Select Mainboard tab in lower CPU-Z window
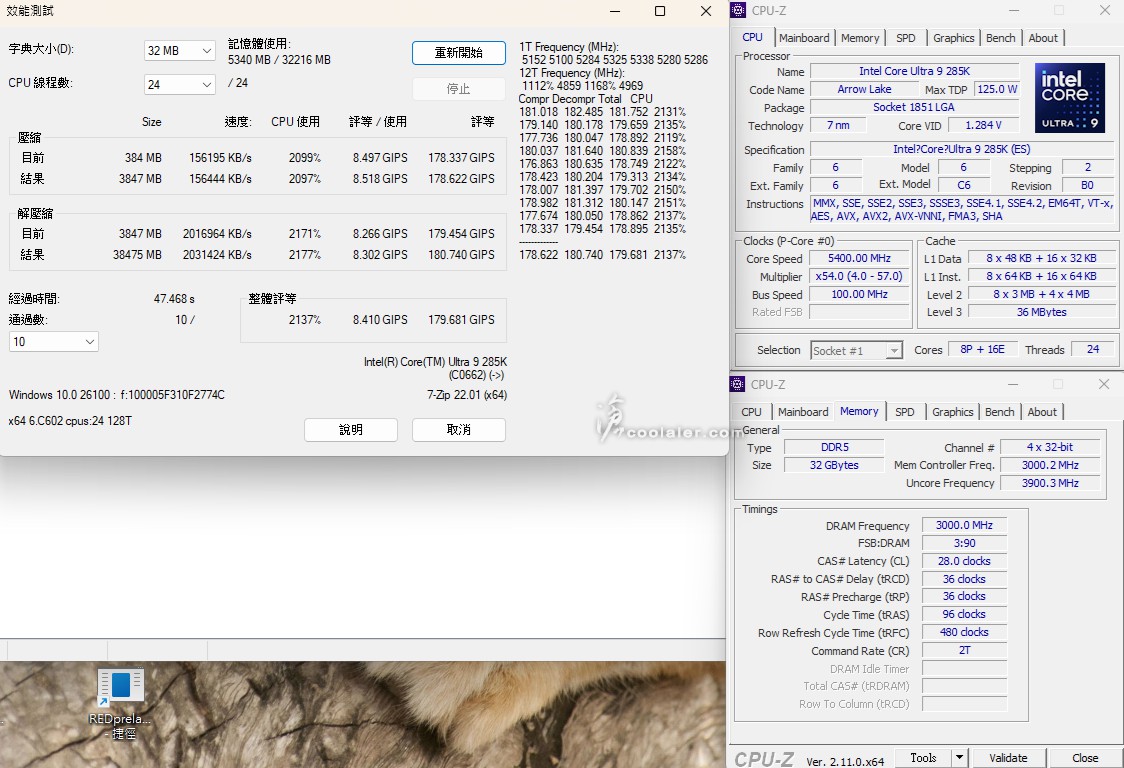 point(803,412)
